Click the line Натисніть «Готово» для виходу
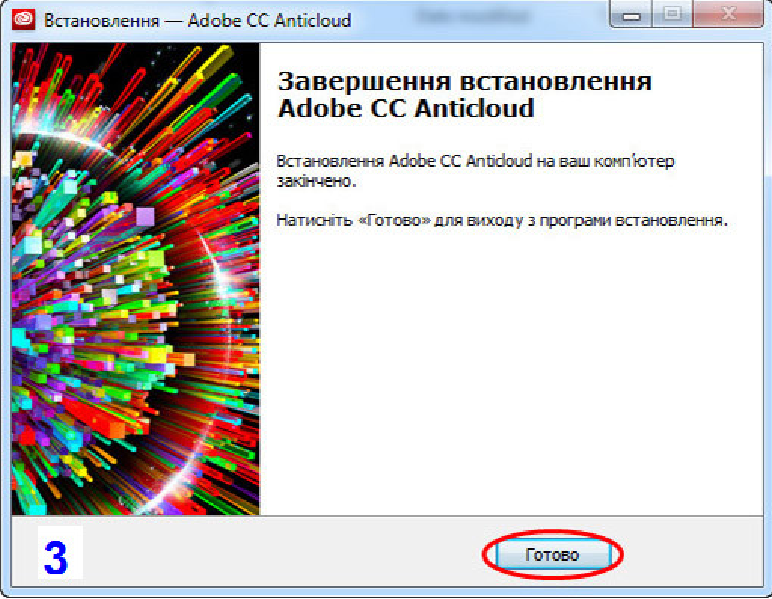 click(502, 220)
